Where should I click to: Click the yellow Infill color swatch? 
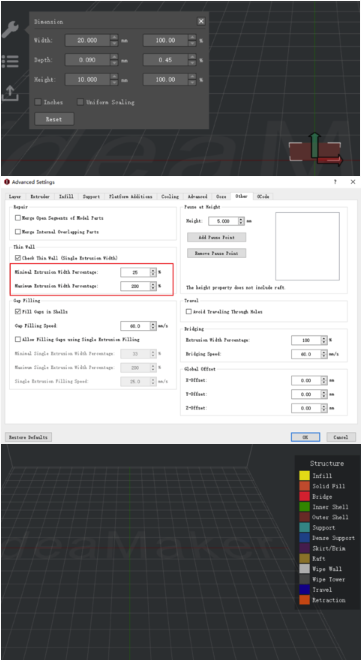tap(304, 476)
